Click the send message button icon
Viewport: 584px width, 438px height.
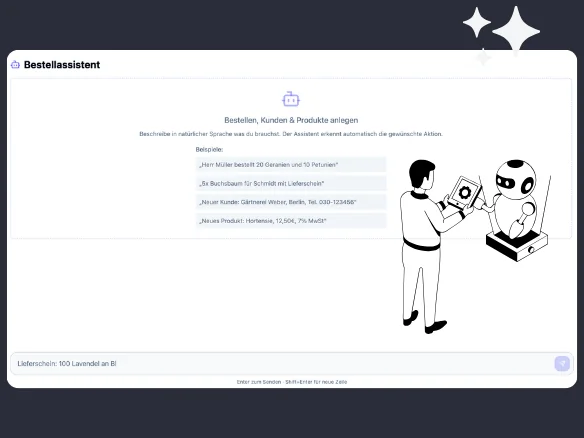coord(562,364)
